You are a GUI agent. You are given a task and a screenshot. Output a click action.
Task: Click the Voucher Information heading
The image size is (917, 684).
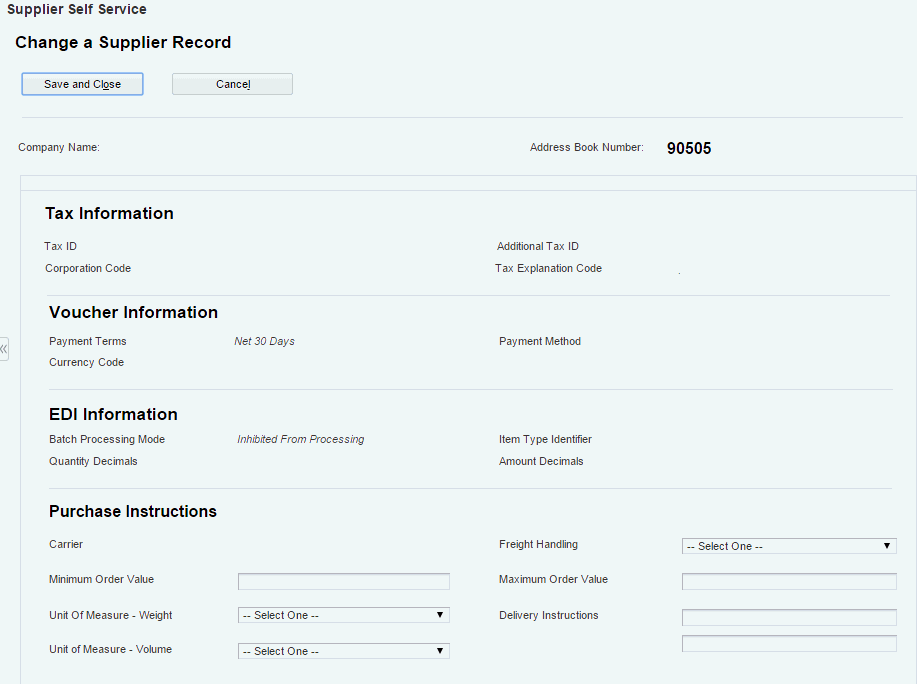133,312
